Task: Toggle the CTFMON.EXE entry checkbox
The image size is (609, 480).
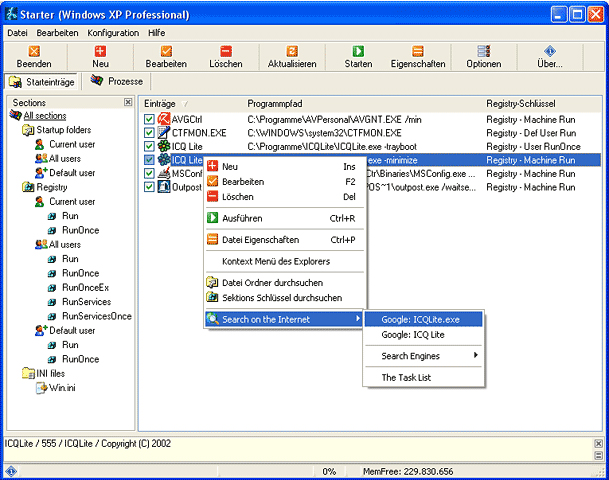Action: [149, 132]
